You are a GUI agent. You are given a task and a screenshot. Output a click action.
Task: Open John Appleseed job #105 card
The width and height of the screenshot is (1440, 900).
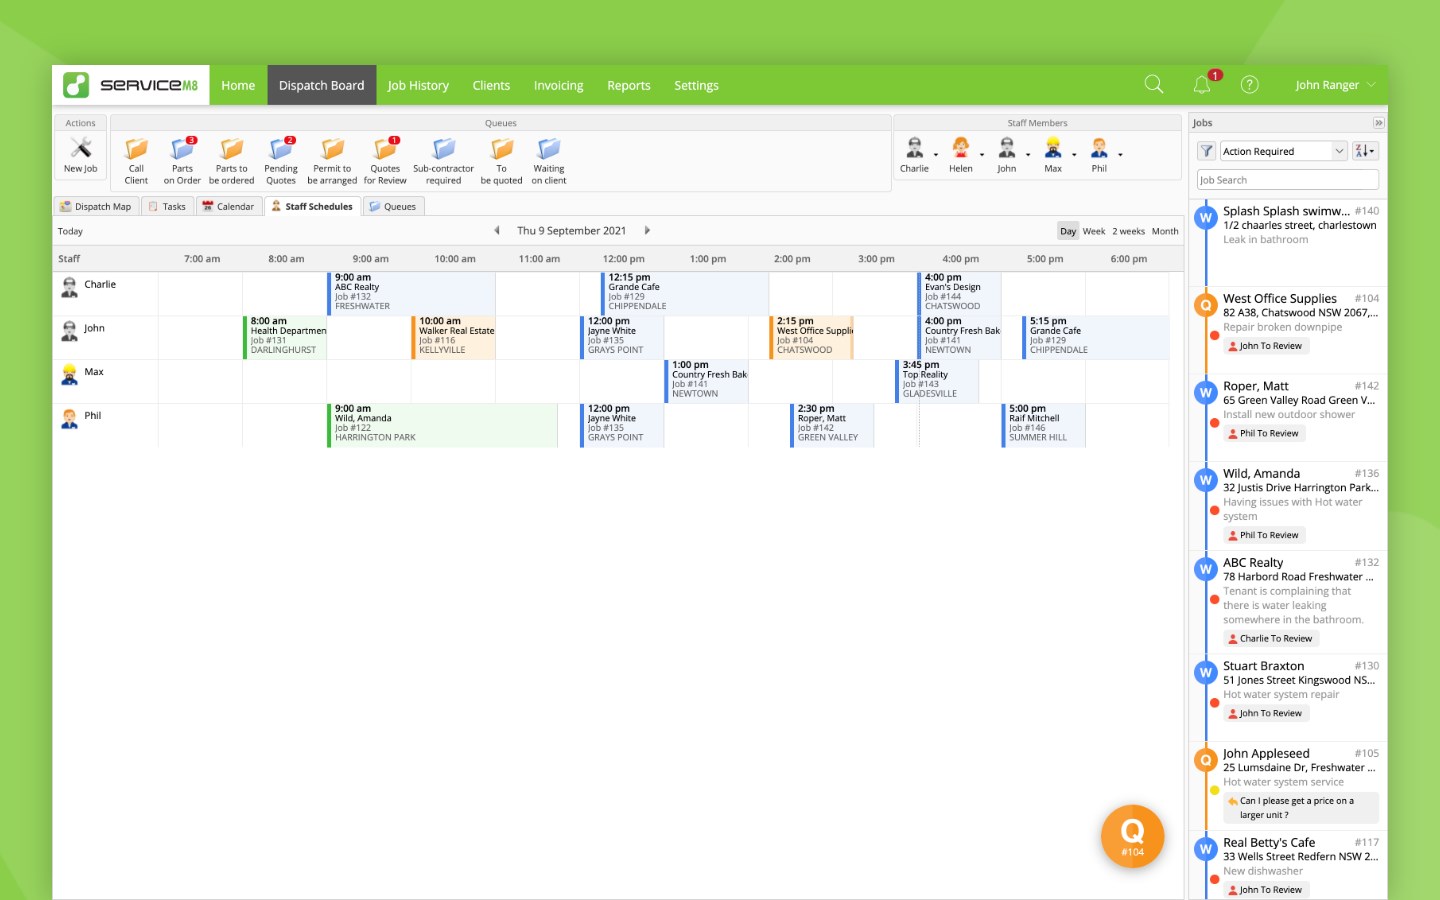[x=1289, y=786]
